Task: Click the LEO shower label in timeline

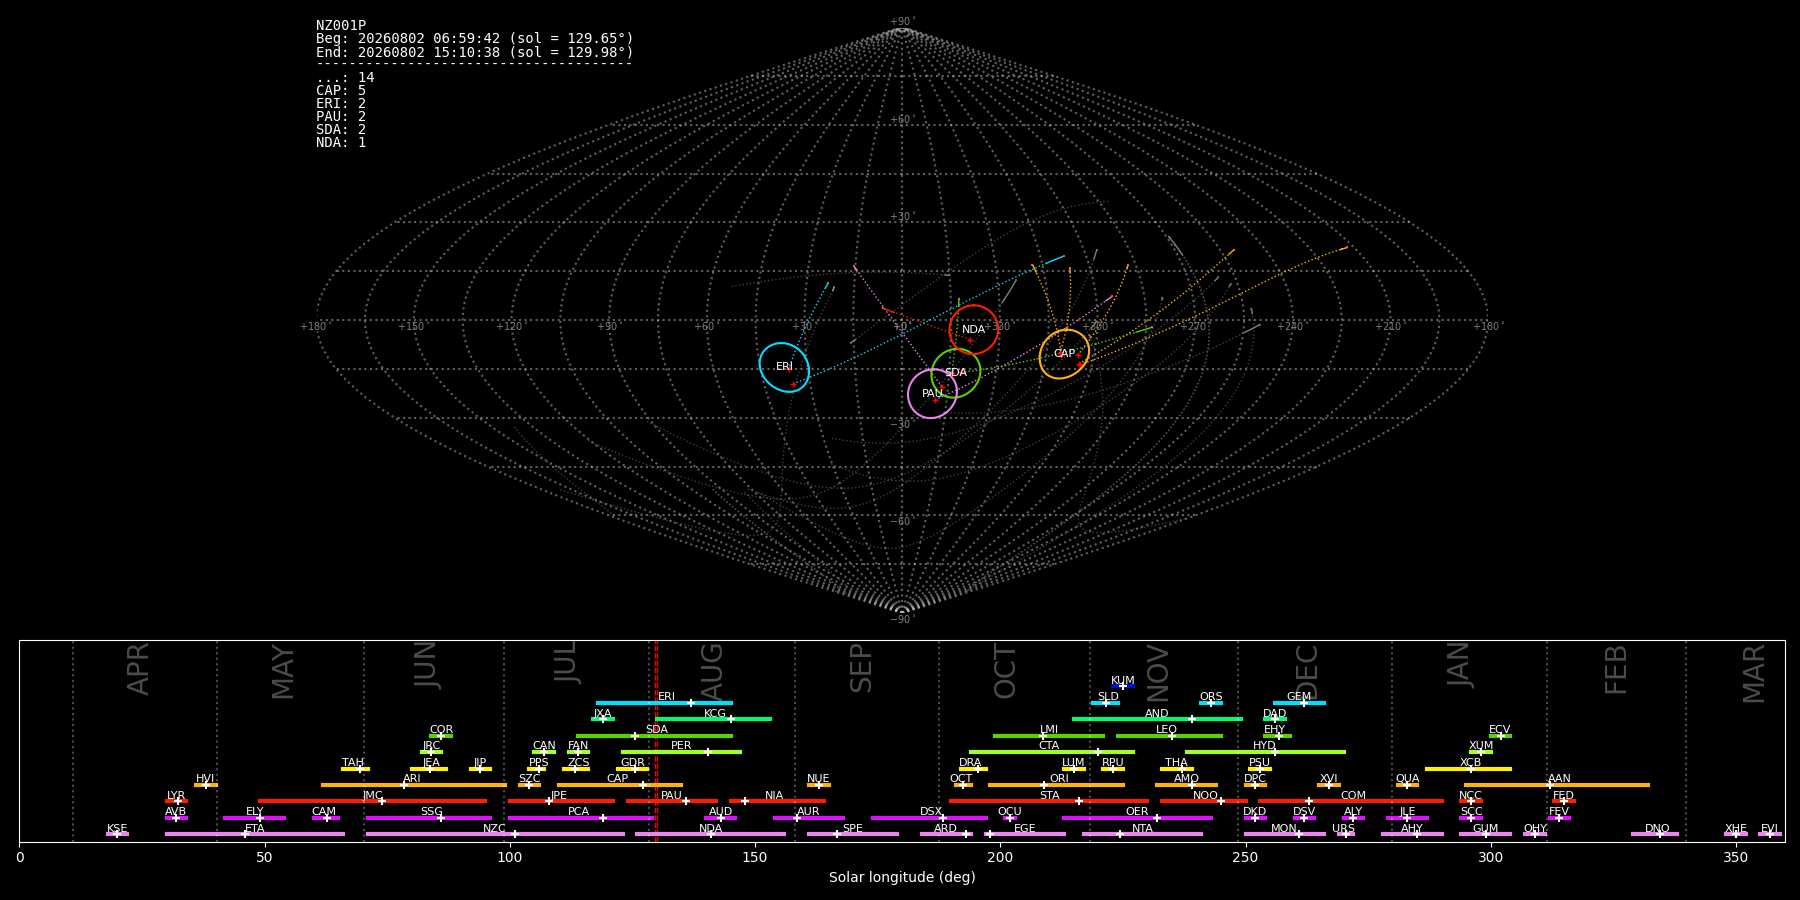Action: [x=1167, y=730]
